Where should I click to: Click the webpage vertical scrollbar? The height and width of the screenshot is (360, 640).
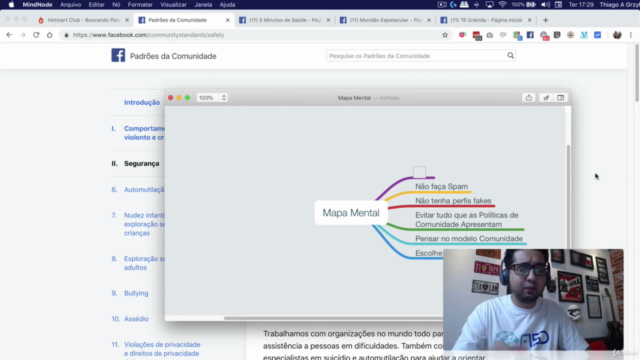coord(636,73)
